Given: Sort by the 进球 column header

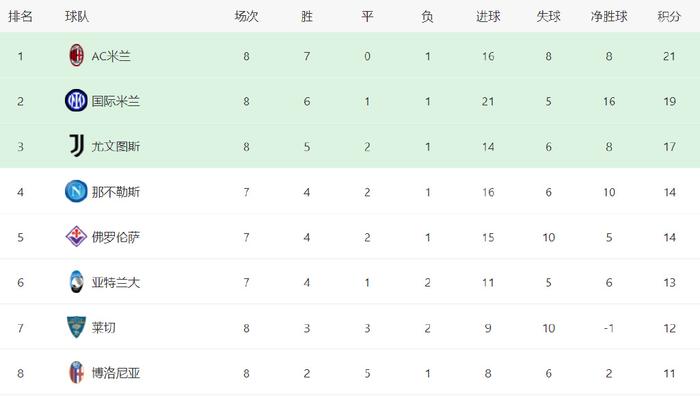Looking at the screenshot, I should click(488, 17).
